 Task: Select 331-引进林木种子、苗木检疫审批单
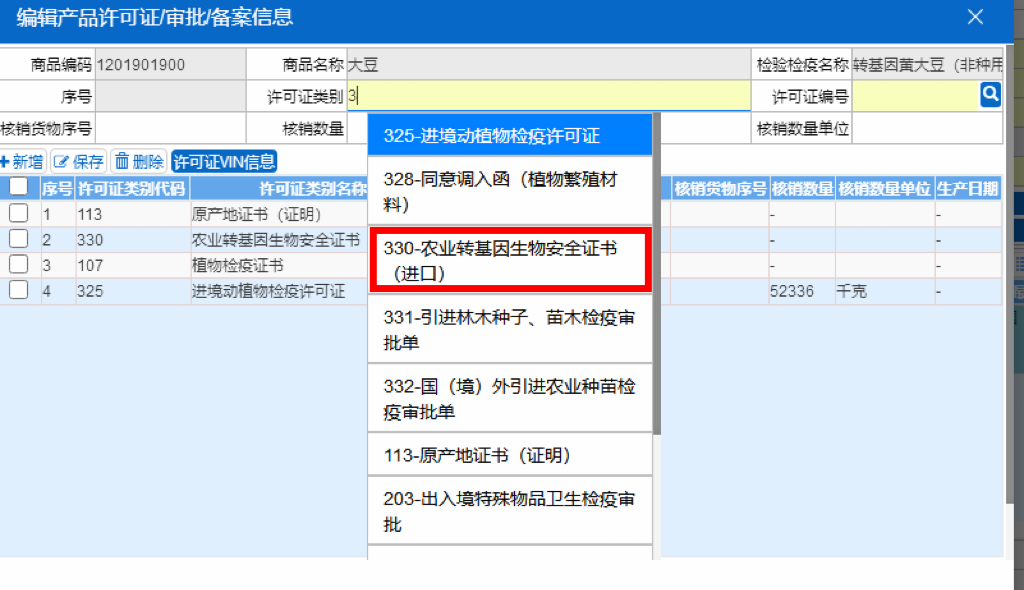[510, 331]
